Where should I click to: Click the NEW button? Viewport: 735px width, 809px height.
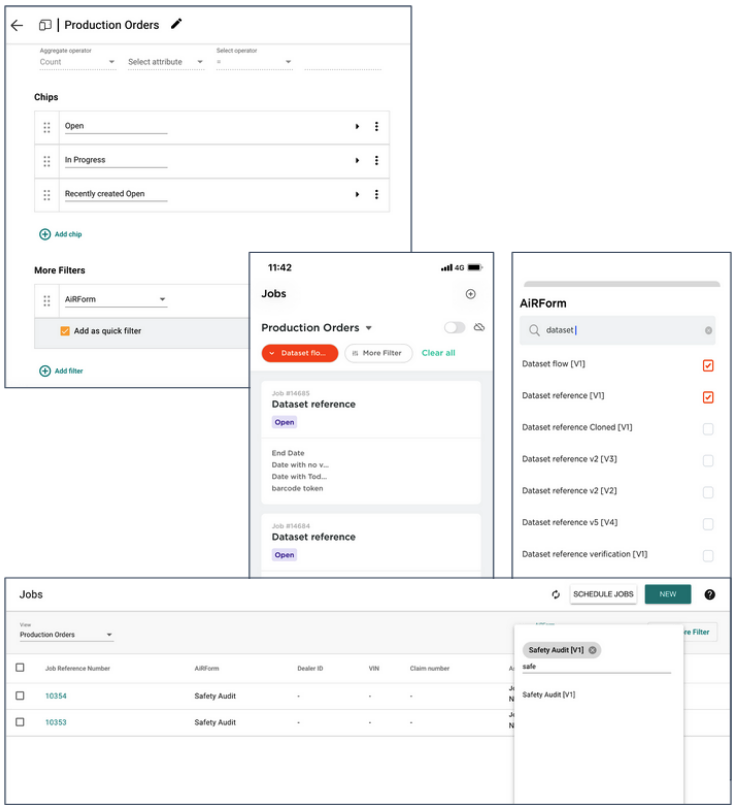tap(668, 595)
